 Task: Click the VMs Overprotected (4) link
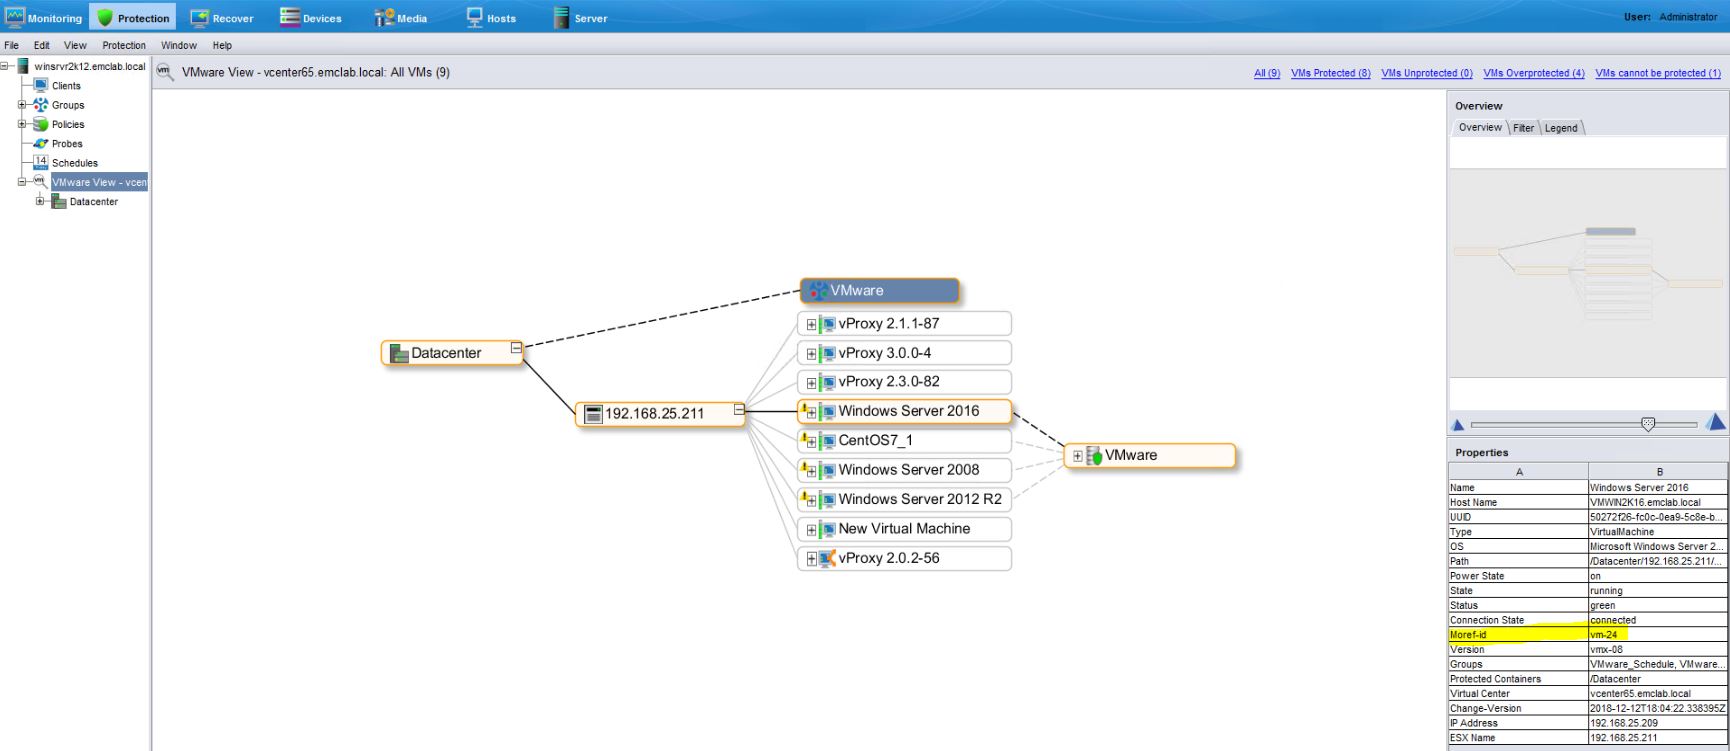pos(1533,73)
